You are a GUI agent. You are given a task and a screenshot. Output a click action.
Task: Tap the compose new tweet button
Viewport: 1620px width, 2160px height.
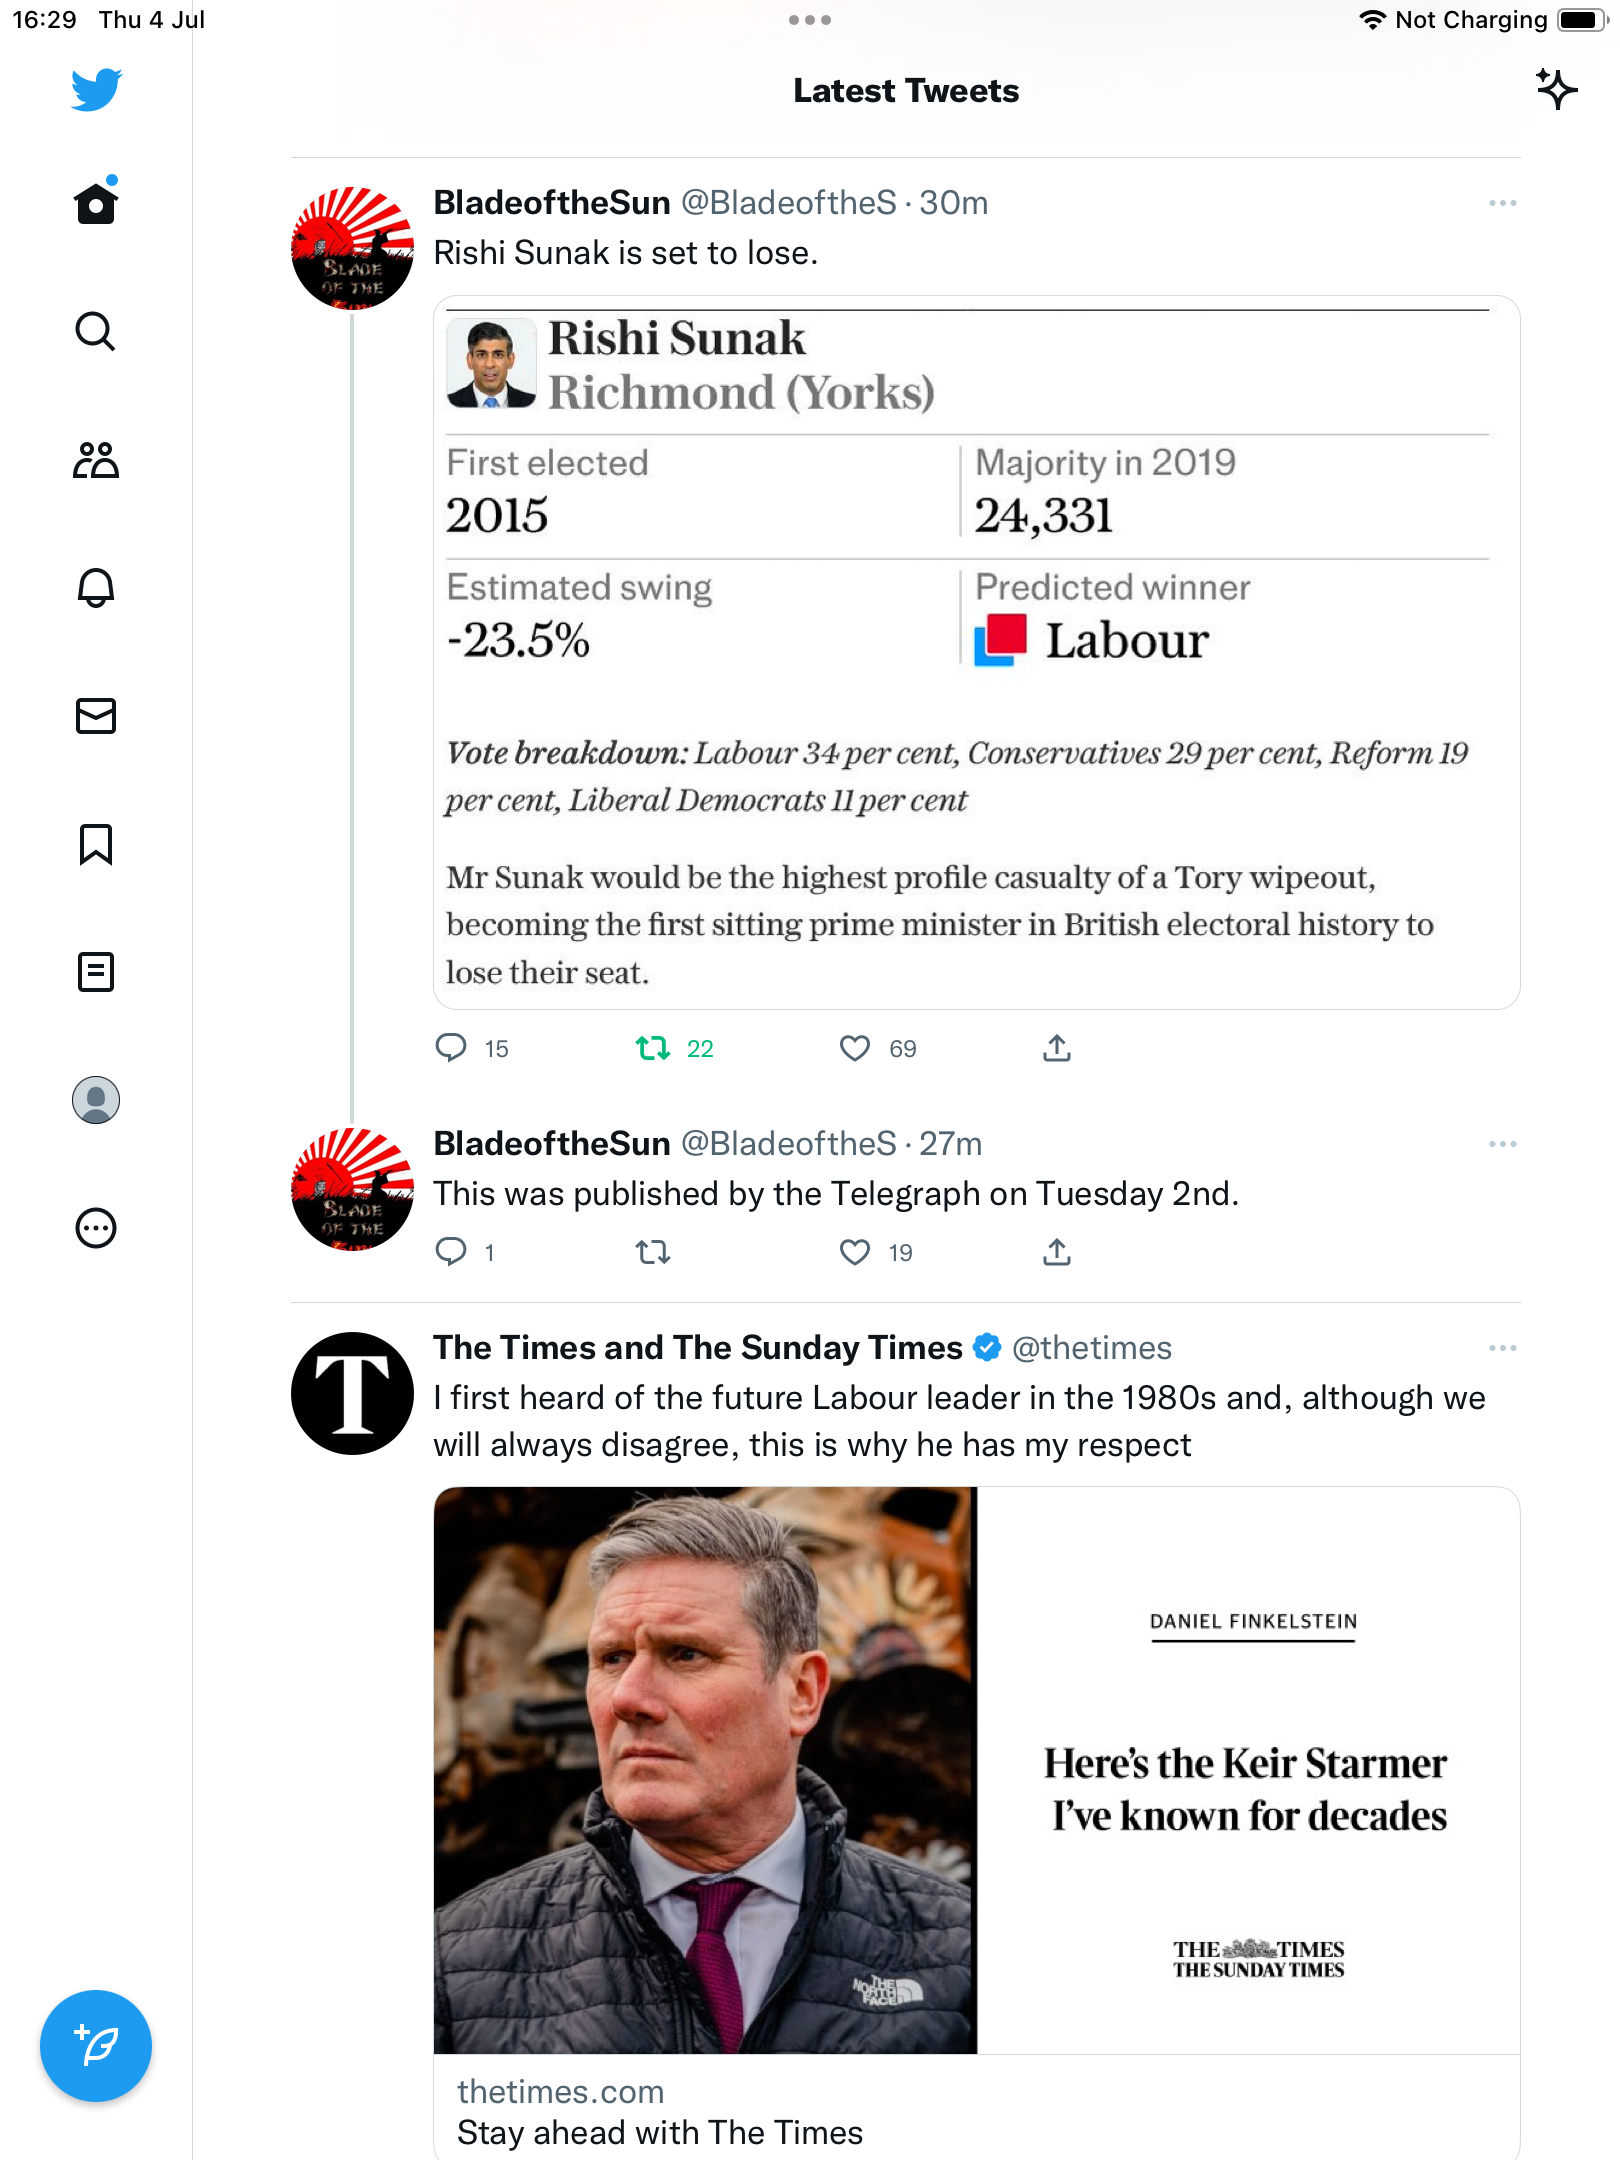pos(96,2046)
